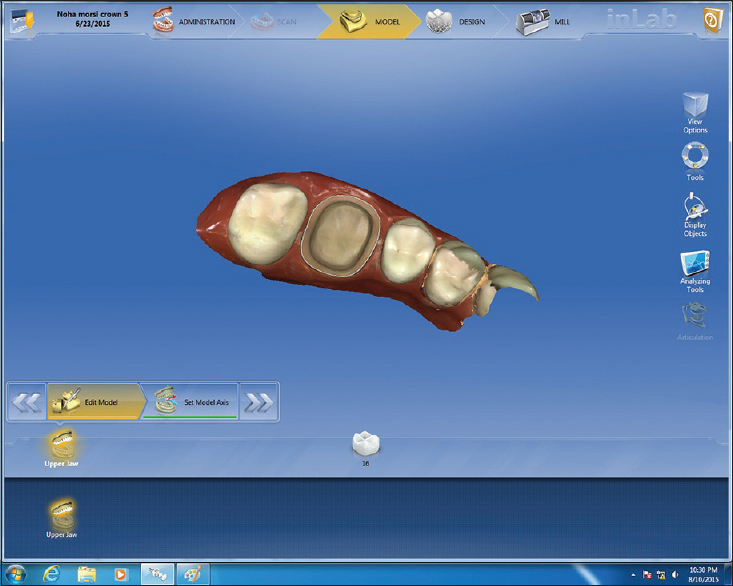Click the Display Objects icon
This screenshot has width=733, height=586.
(x=695, y=210)
